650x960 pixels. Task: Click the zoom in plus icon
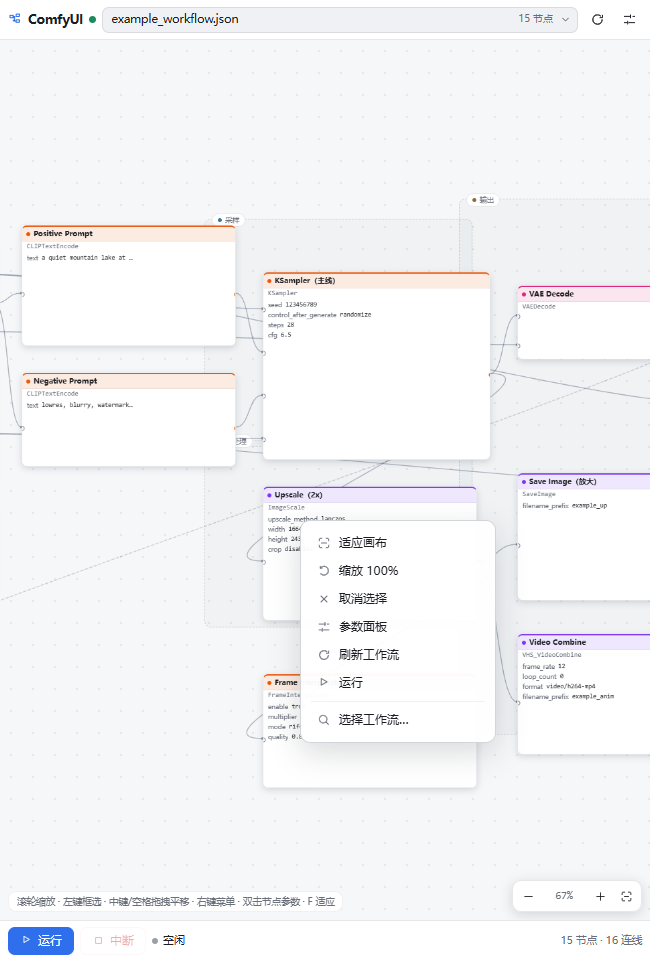coord(600,896)
